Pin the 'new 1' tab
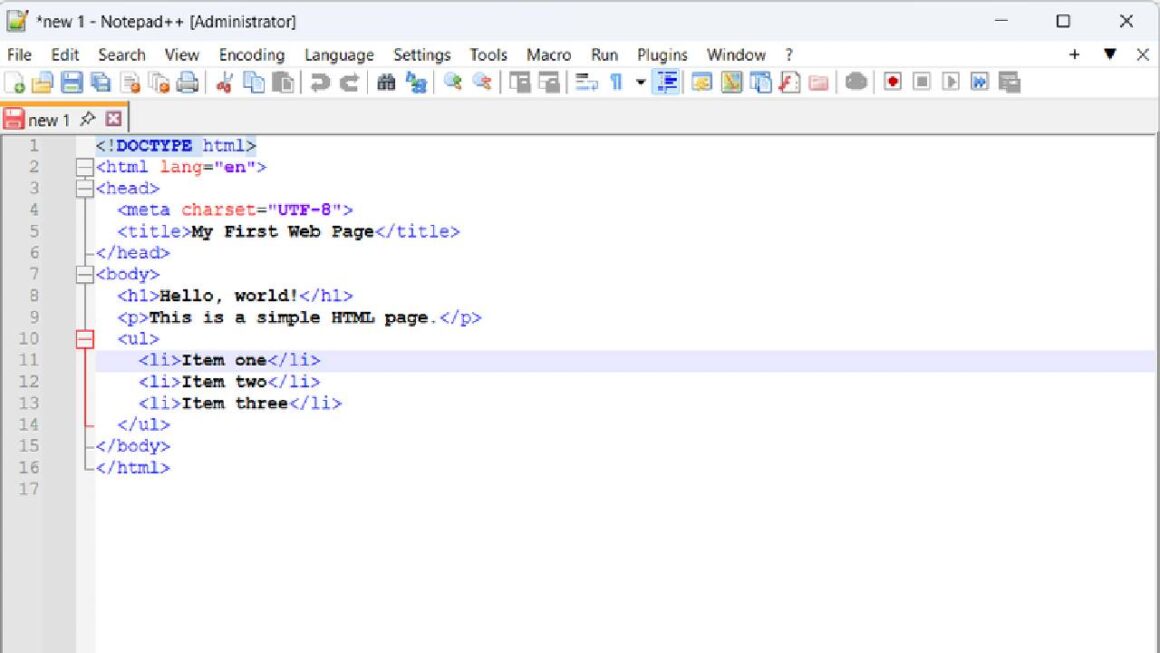This screenshot has height=653, width=1160. [88, 118]
